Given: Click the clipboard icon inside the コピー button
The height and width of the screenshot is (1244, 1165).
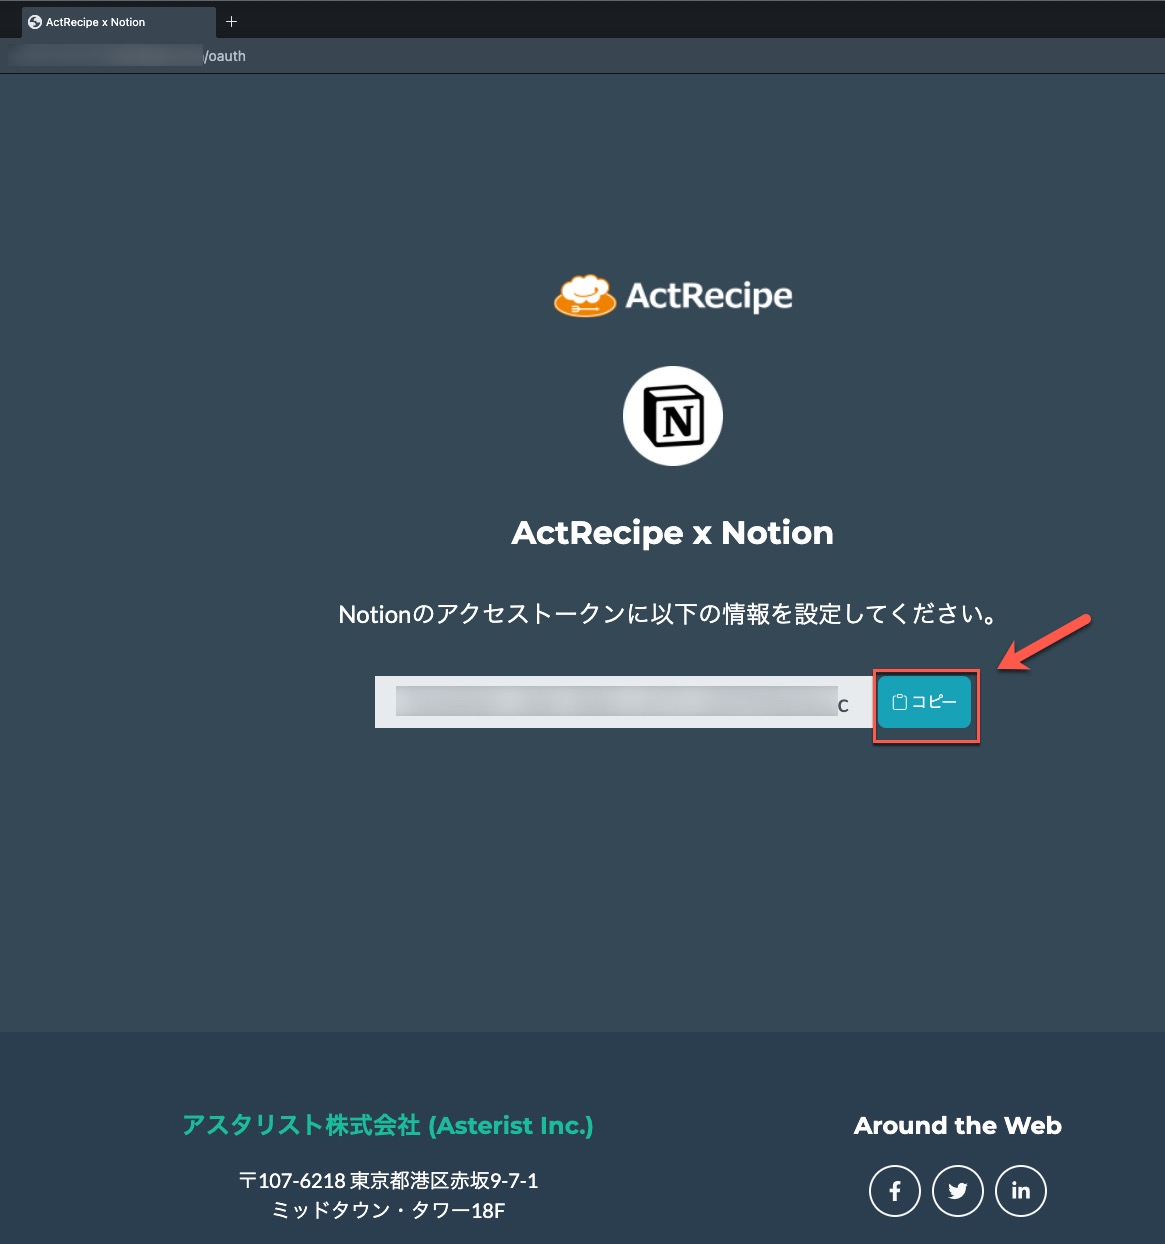Looking at the screenshot, I should 898,701.
